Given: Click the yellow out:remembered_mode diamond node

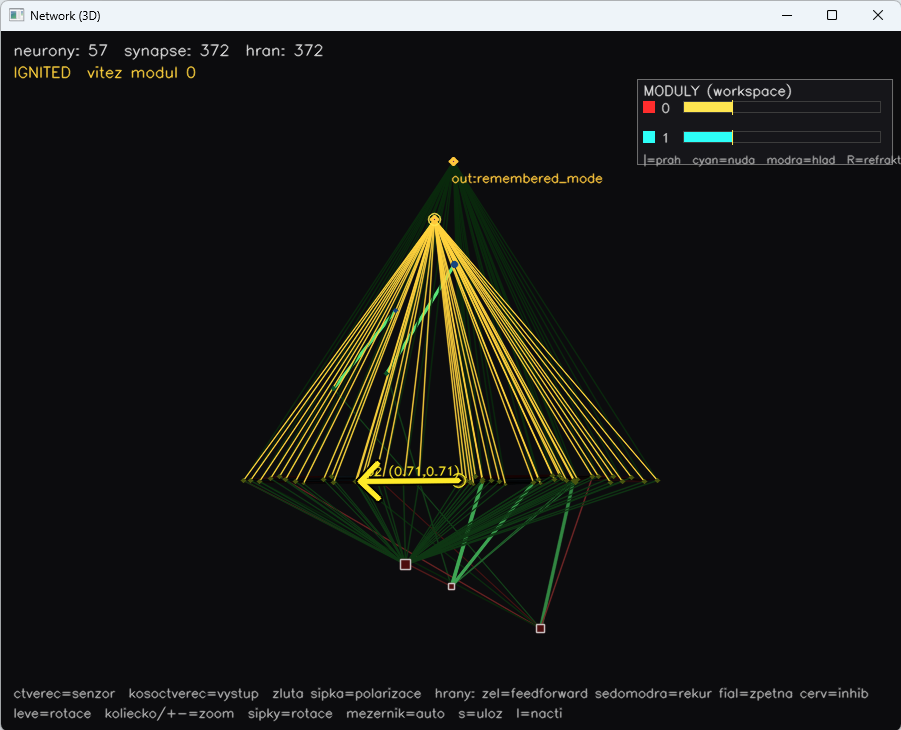Looking at the screenshot, I should pyautogui.click(x=453, y=162).
